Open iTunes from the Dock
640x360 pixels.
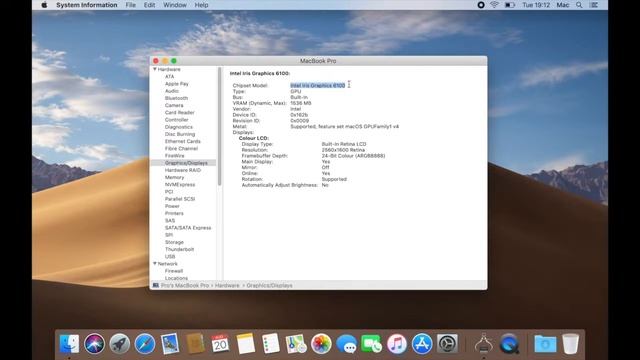[397, 344]
